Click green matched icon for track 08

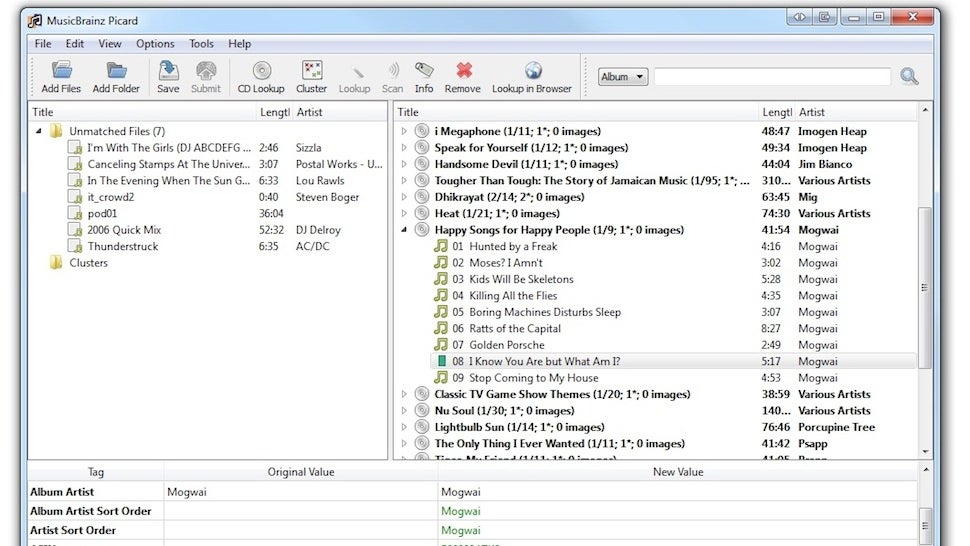pyautogui.click(x=442, y=361)
